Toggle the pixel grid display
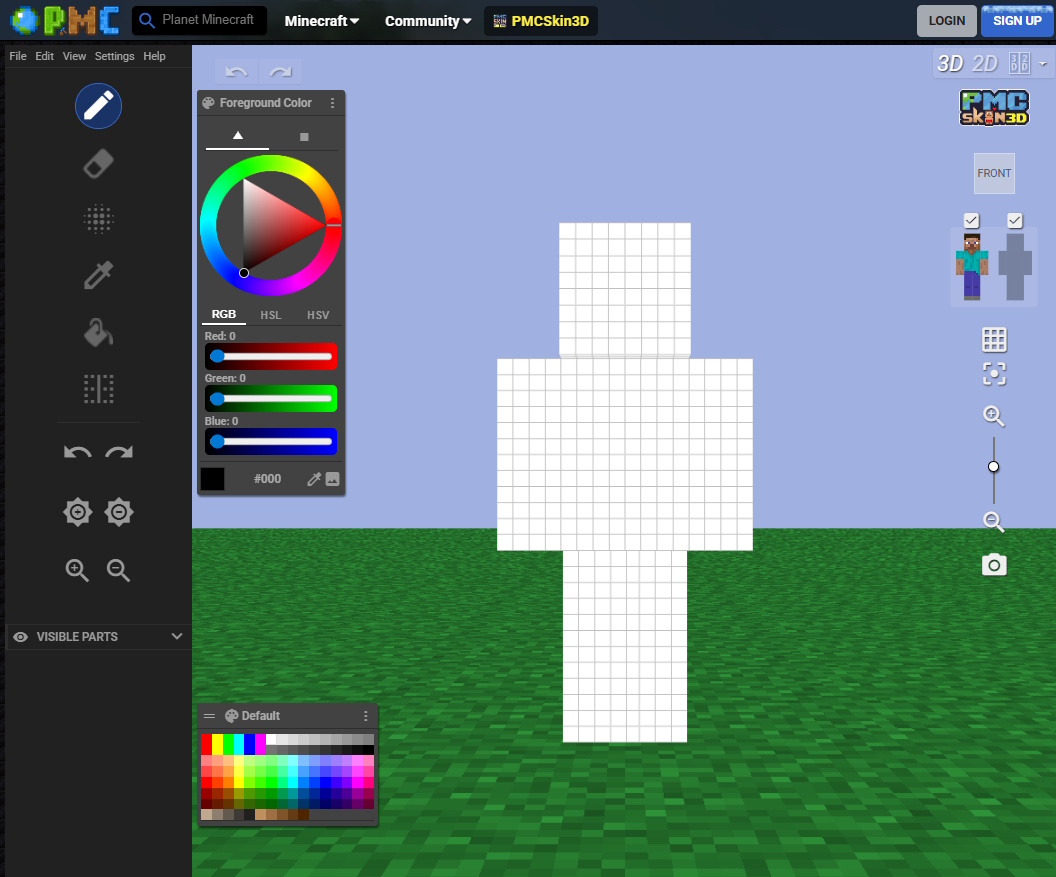 pos(994,338)
